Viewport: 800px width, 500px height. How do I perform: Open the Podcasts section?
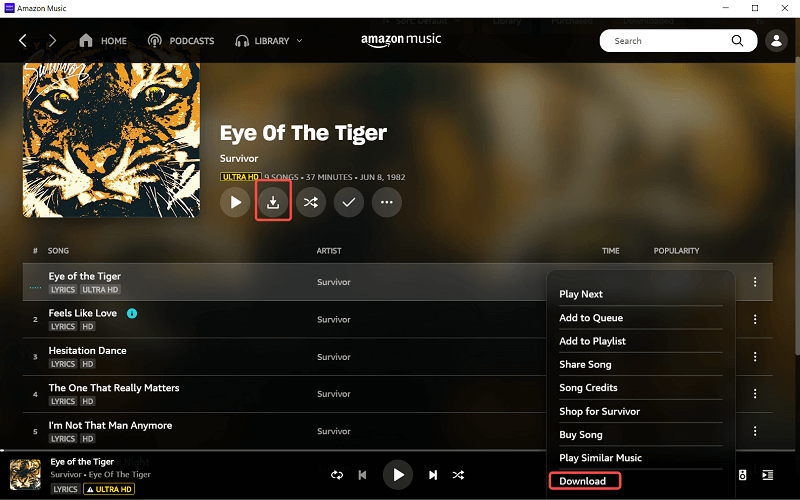[x=181, y=41]
